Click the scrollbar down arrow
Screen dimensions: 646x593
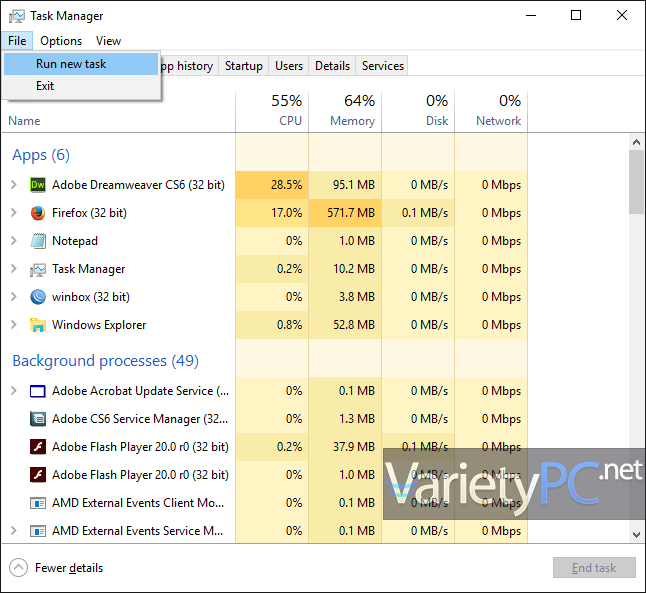(636, 534)
